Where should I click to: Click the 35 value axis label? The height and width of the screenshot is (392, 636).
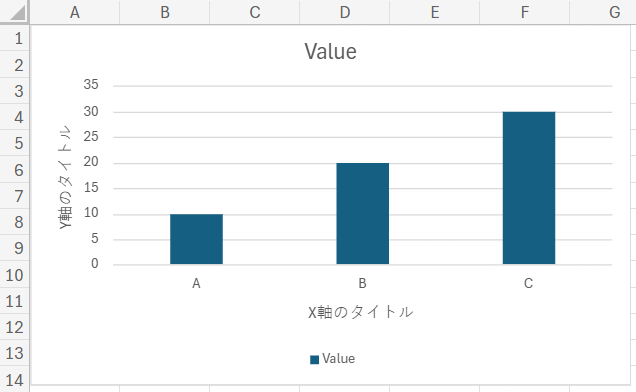coord(91,84)
